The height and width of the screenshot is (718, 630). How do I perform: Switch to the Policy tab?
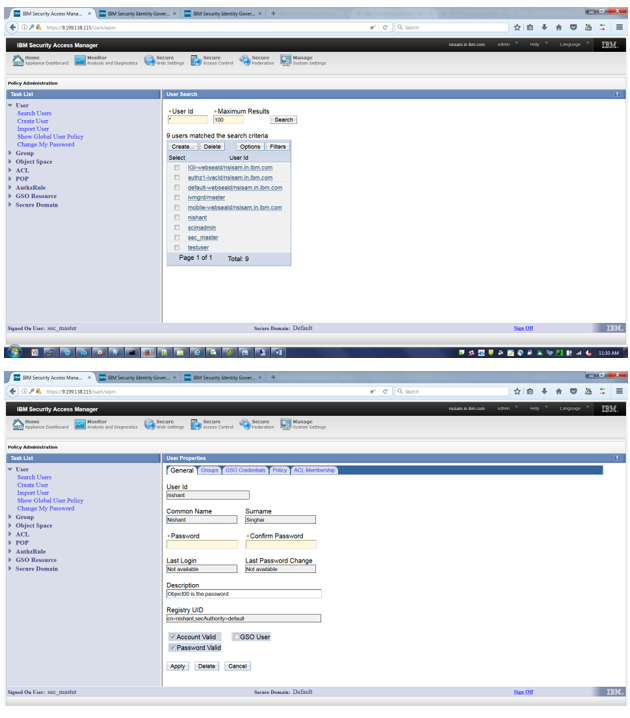tap(280, 470)
